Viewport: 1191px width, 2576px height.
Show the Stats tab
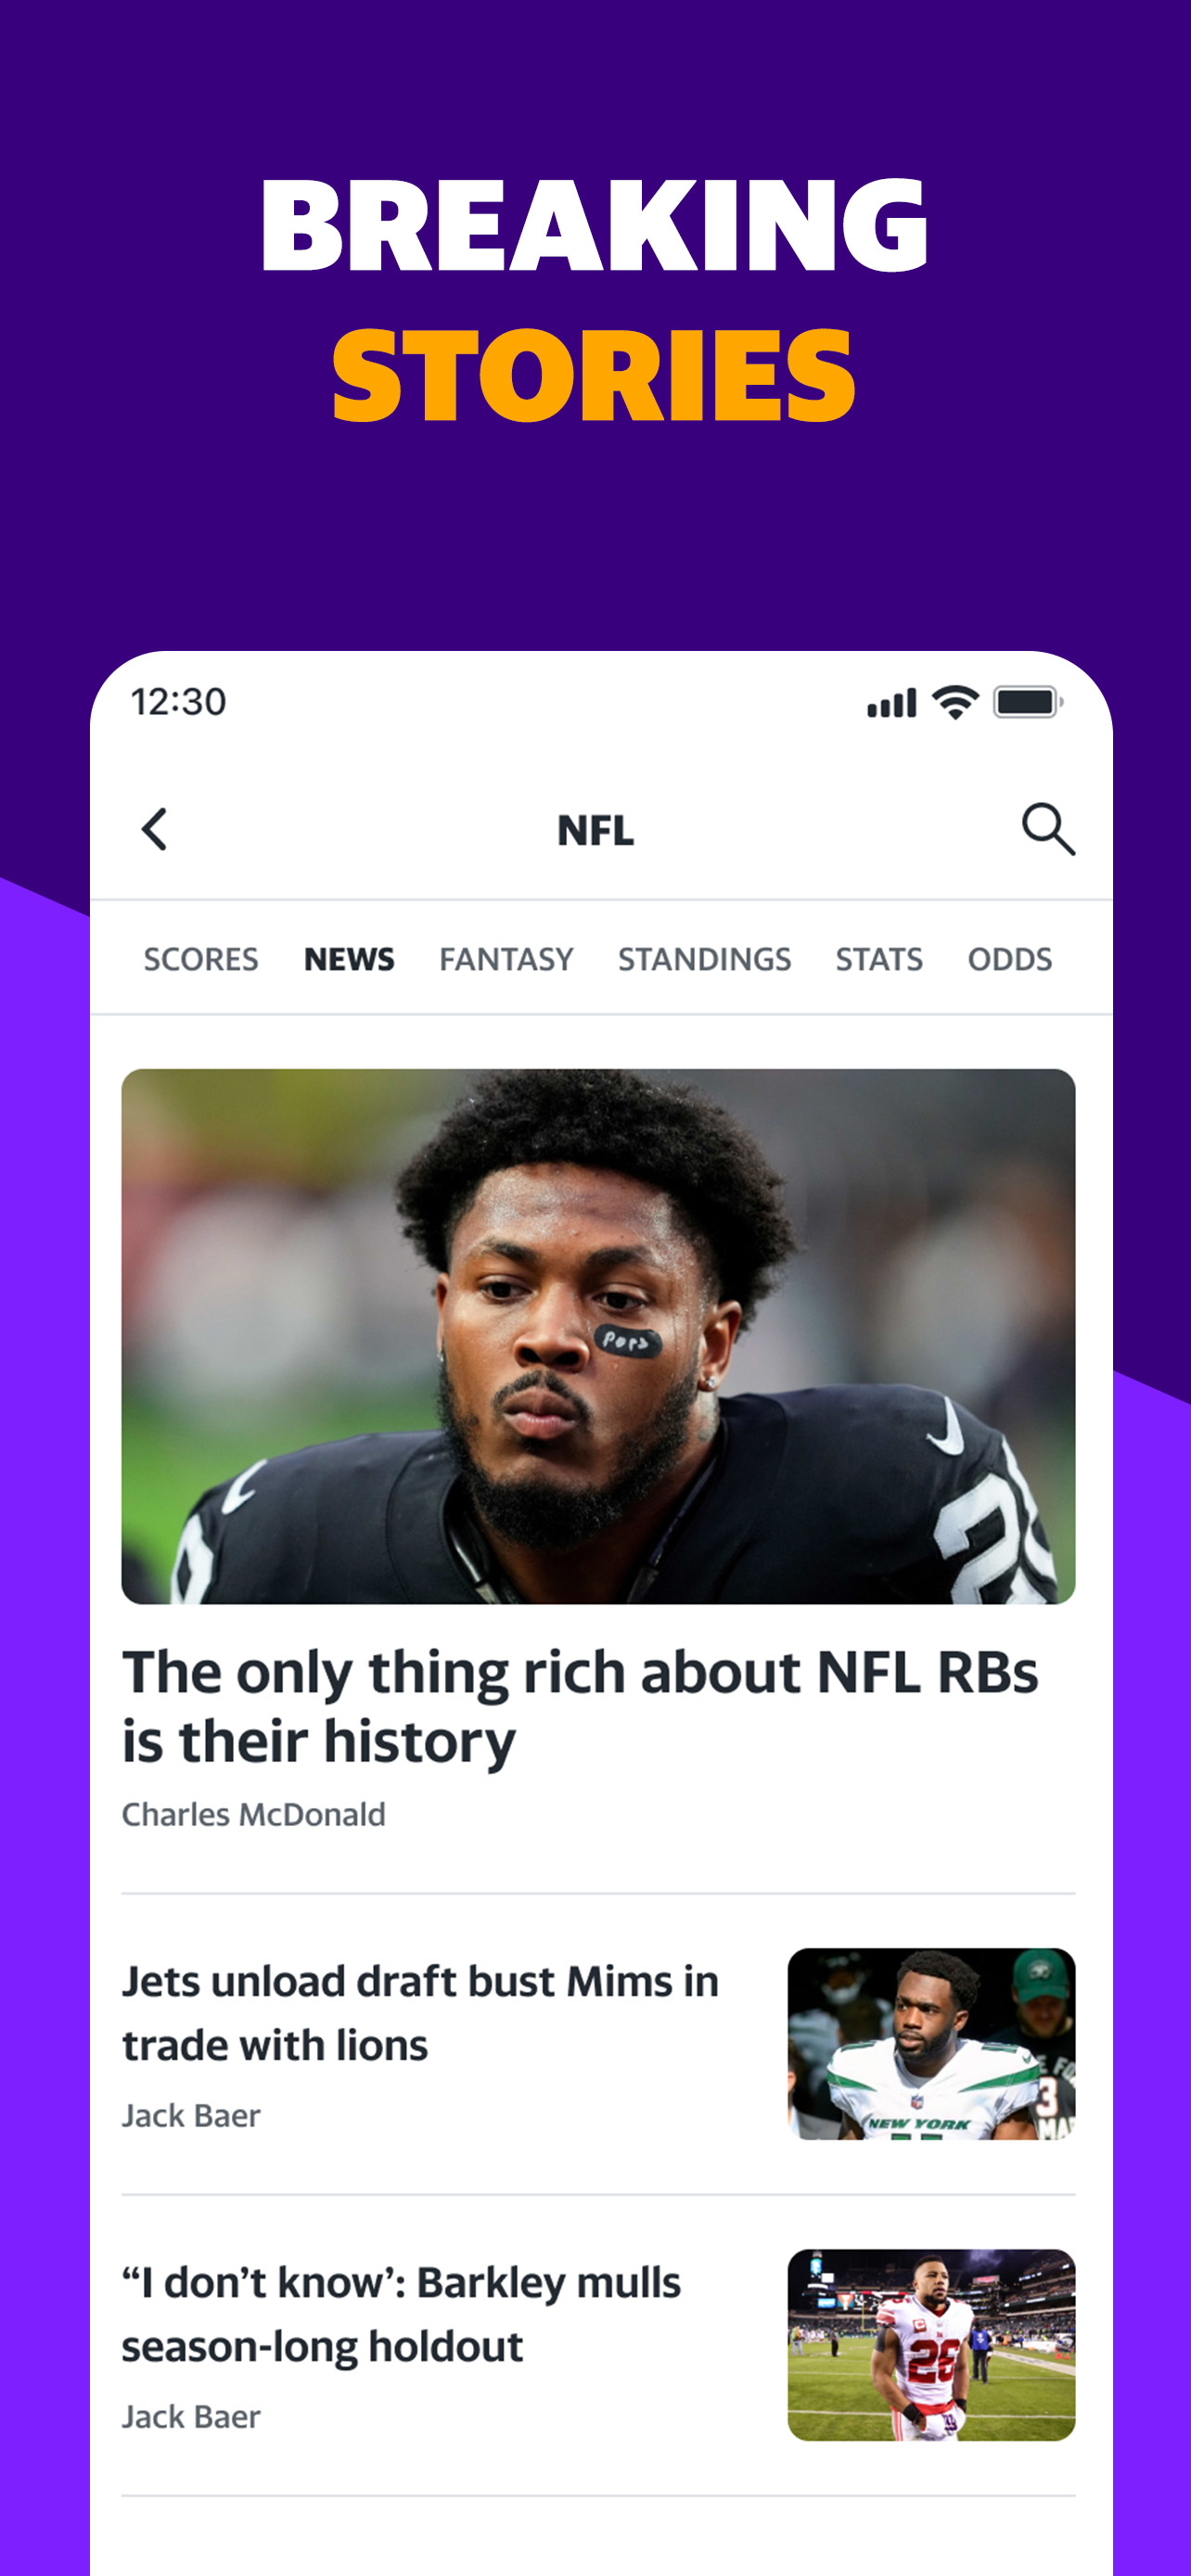[x=879, y=959]
